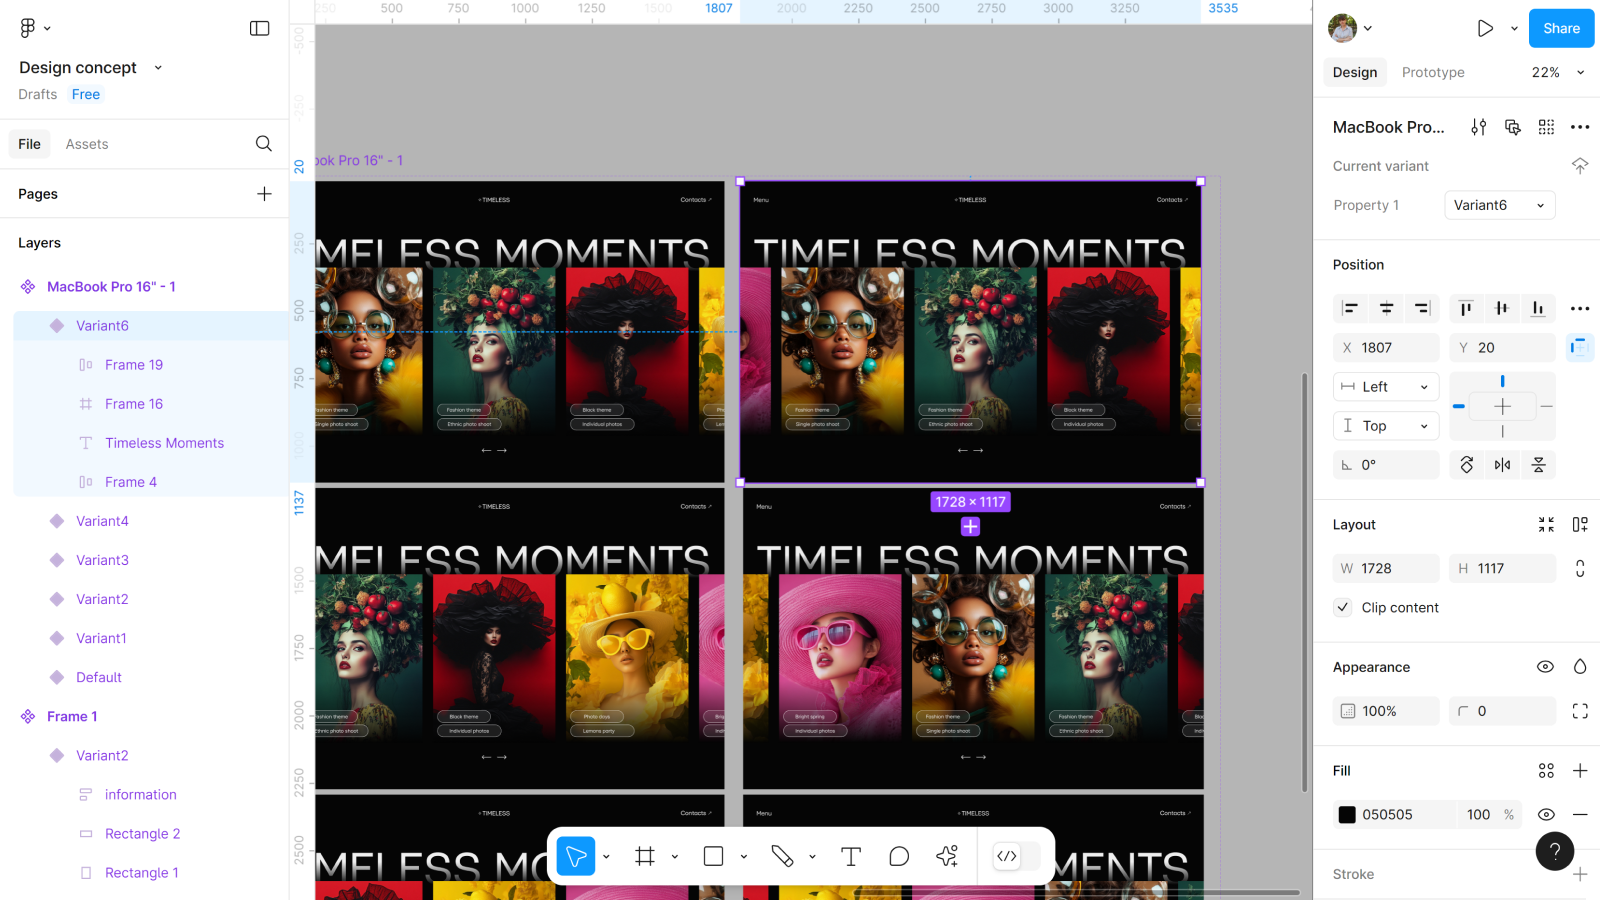Viewport: 1600px width, 900px height.
Task: Toggle fill visibility eye icon
Action: [x=1546, y=814]
